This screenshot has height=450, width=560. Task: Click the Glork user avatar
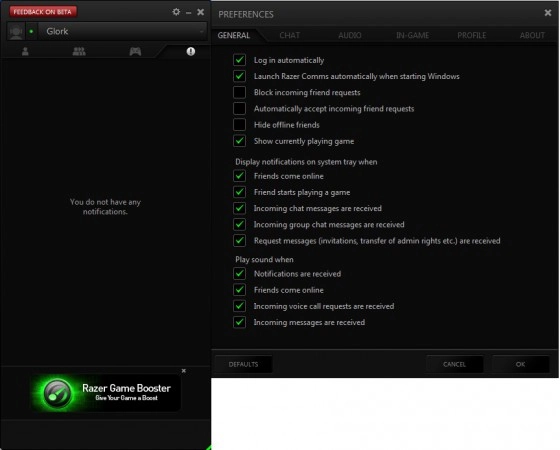[x=16, y=31]
